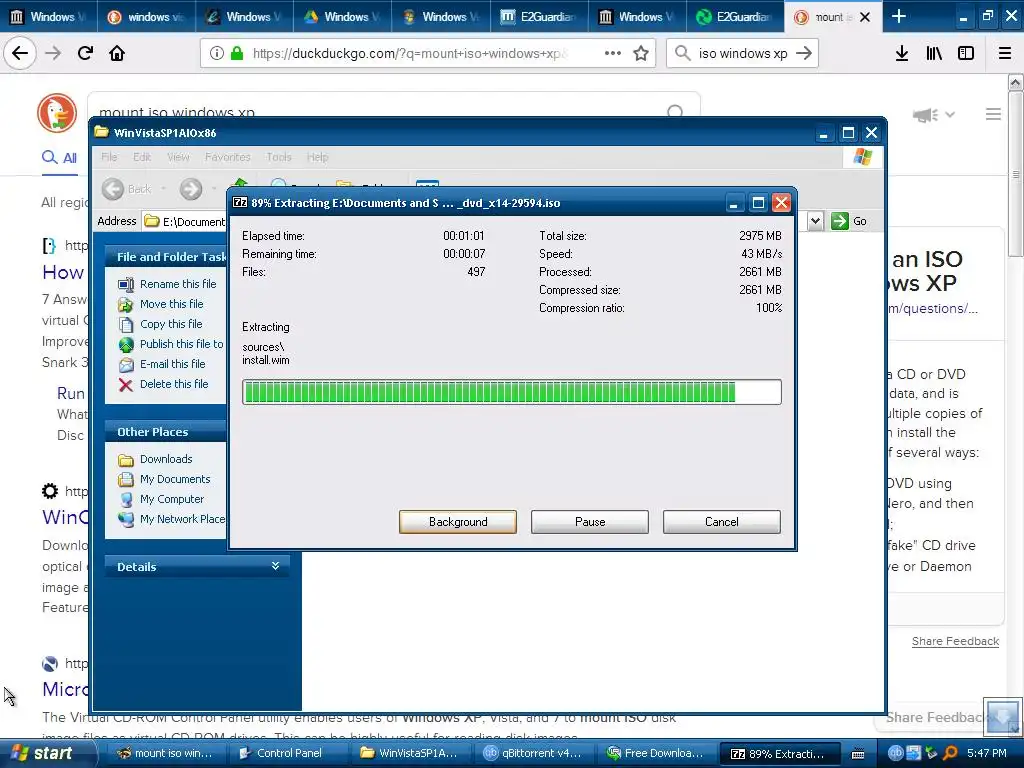
Task: Click DuckDuckGo search magnifier icon
Action: (675, 112)
